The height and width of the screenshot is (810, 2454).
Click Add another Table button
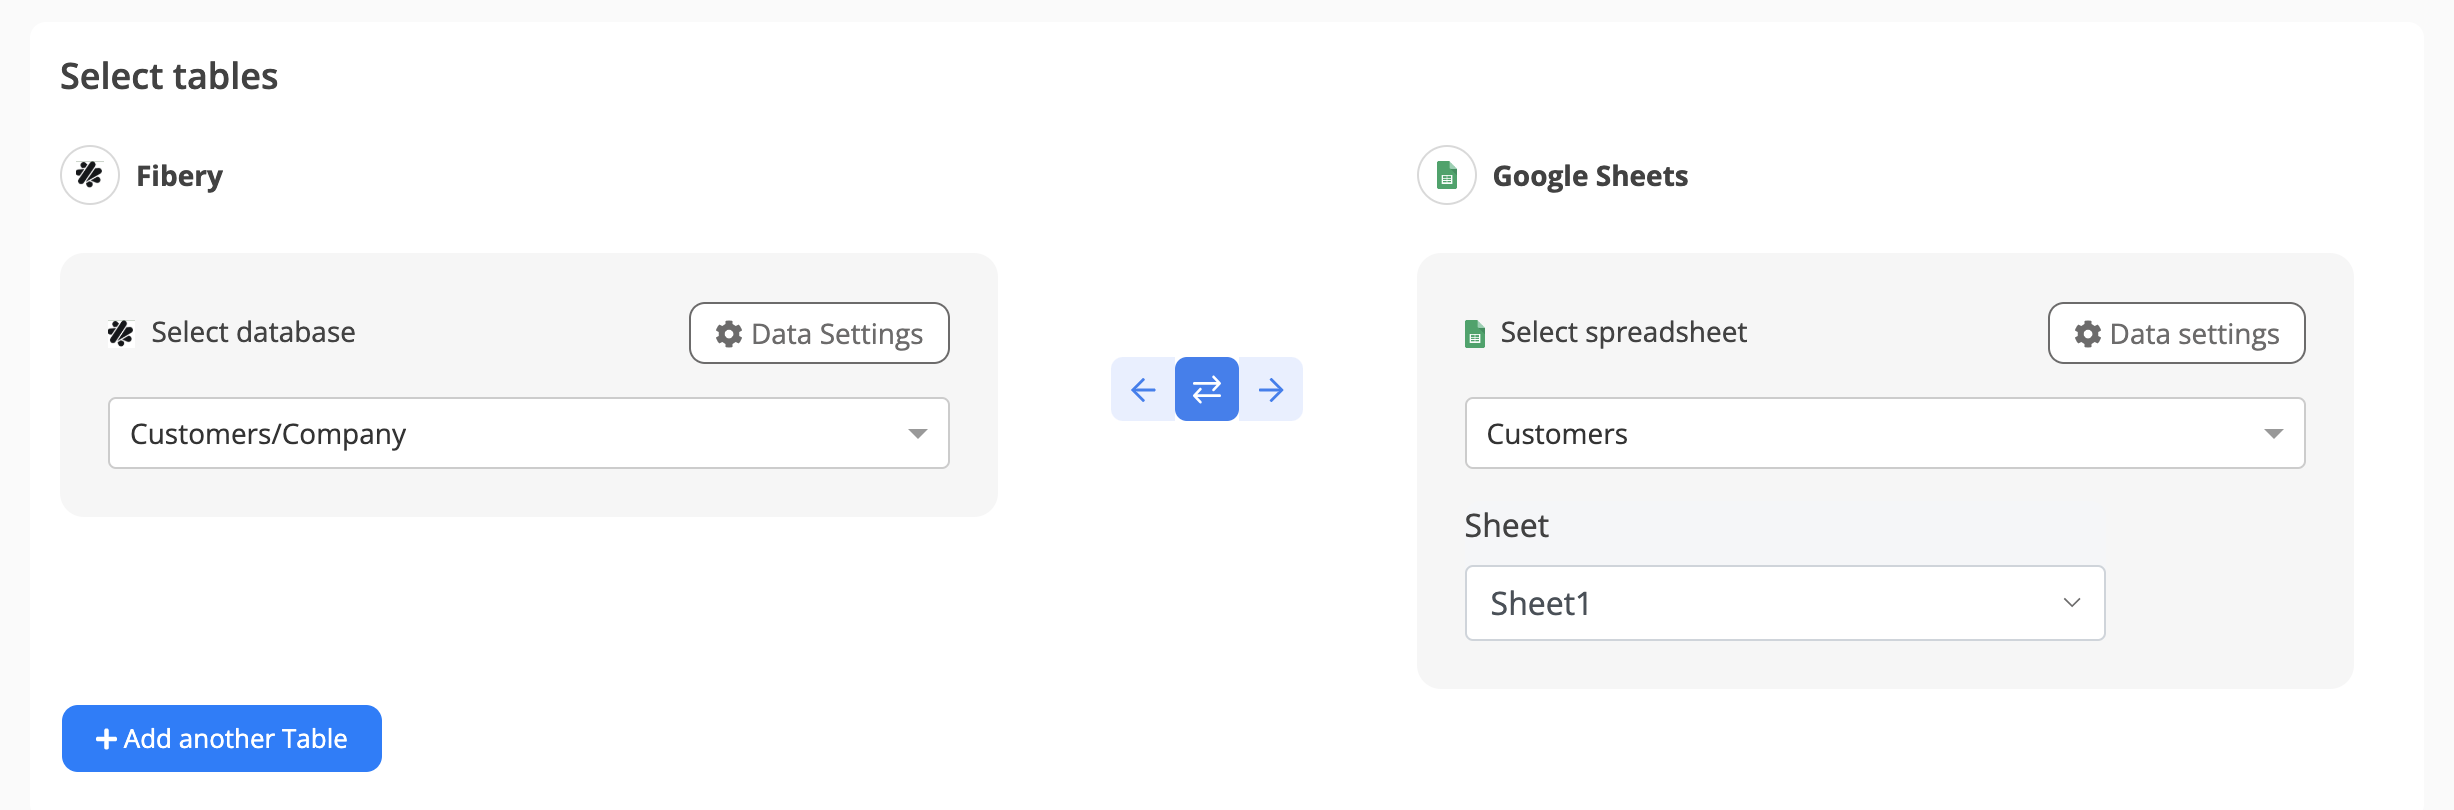click(222, 738)
